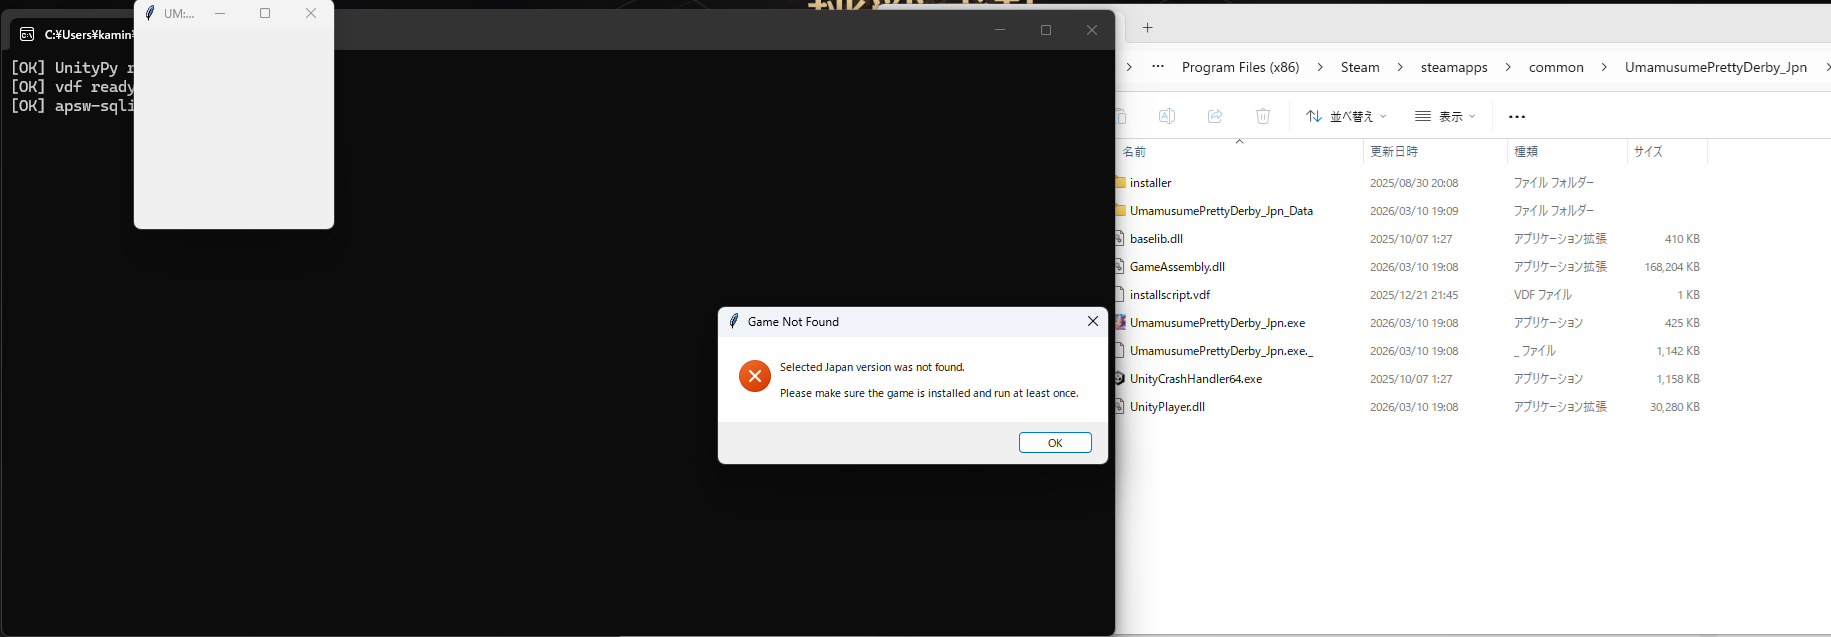Viewport: 1831px width, 637px height.
Task: Select the installer folder
Action: 1150,183
